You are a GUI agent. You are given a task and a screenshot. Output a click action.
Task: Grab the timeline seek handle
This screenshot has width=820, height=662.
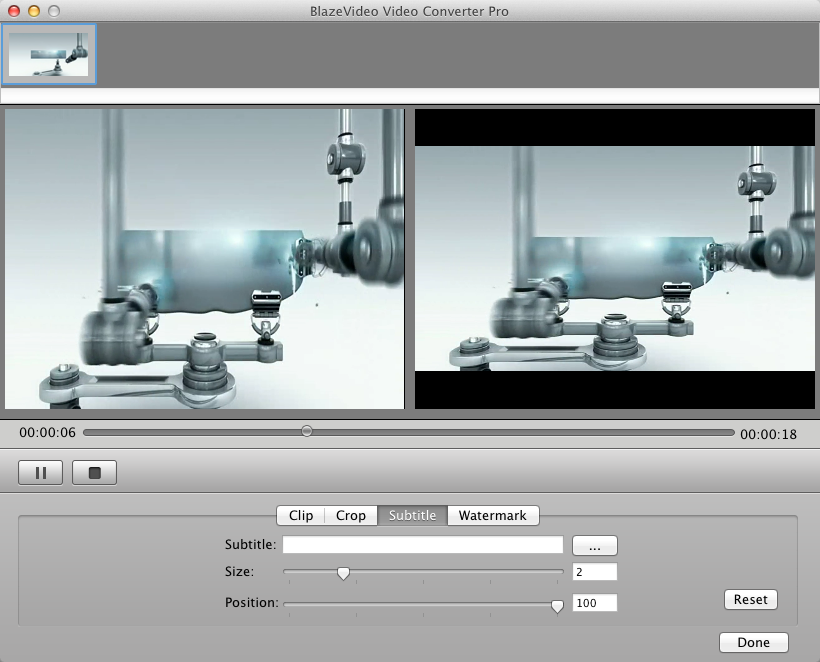[306, 431]
